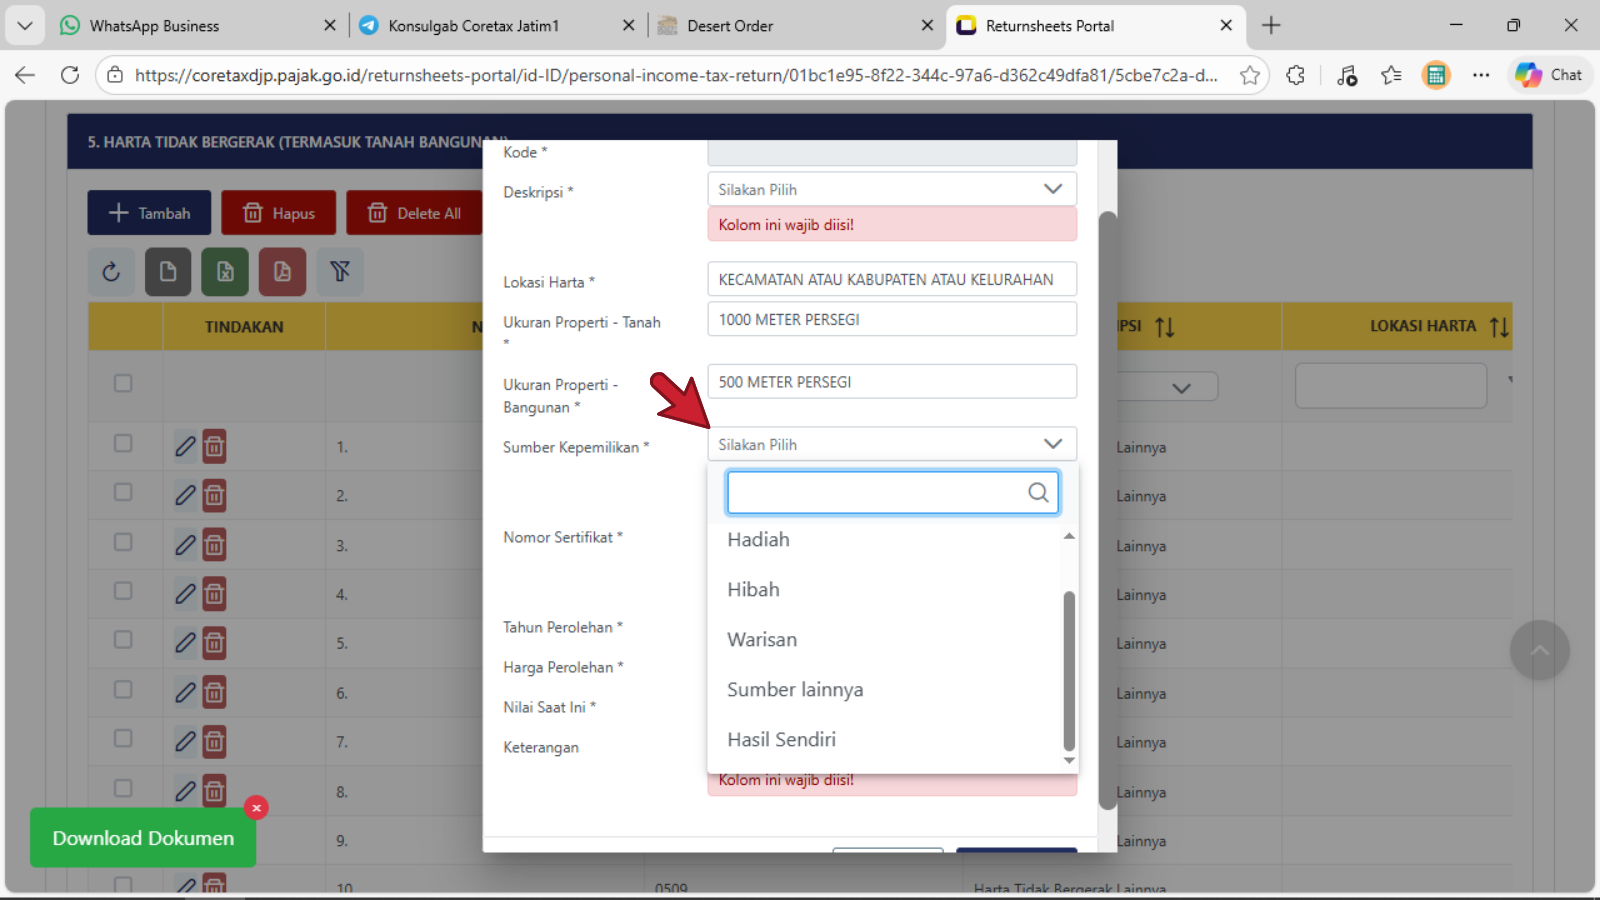Click the magnifier icon in dropdown search
The height and width of the screenshot is (900, 1600).
click(x=1038, y=492)
